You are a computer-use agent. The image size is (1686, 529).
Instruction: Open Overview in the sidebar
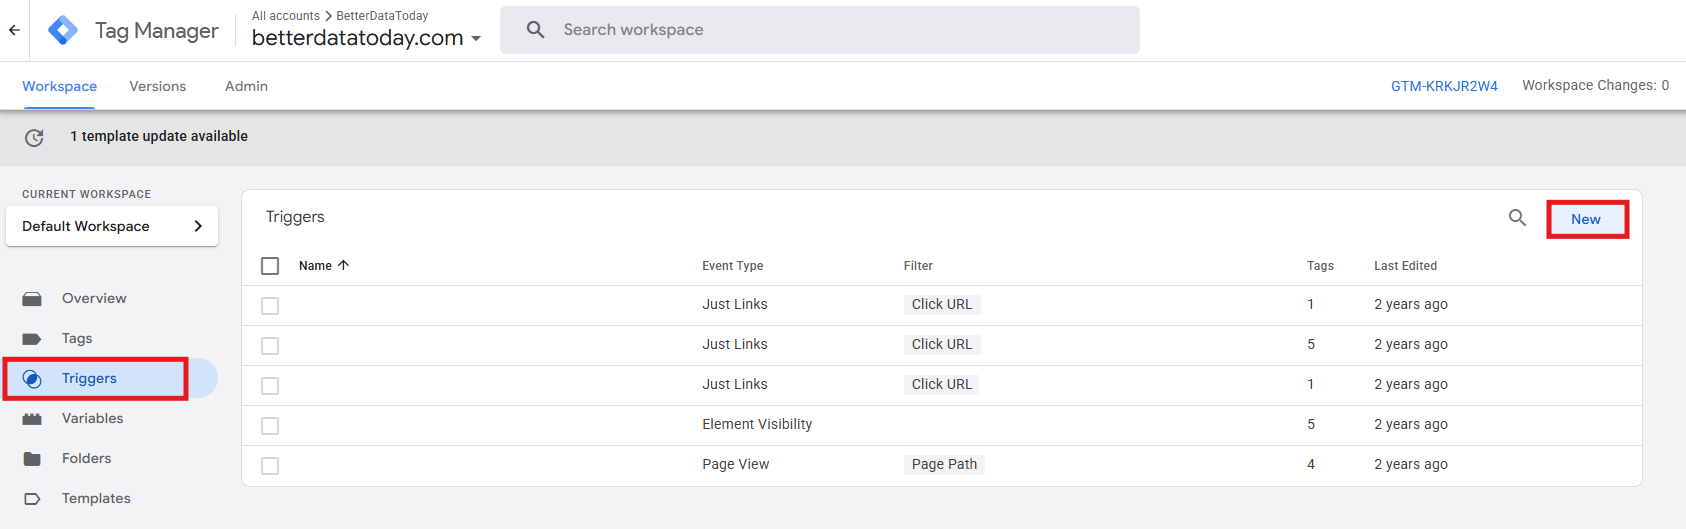[x=94, y=298]
